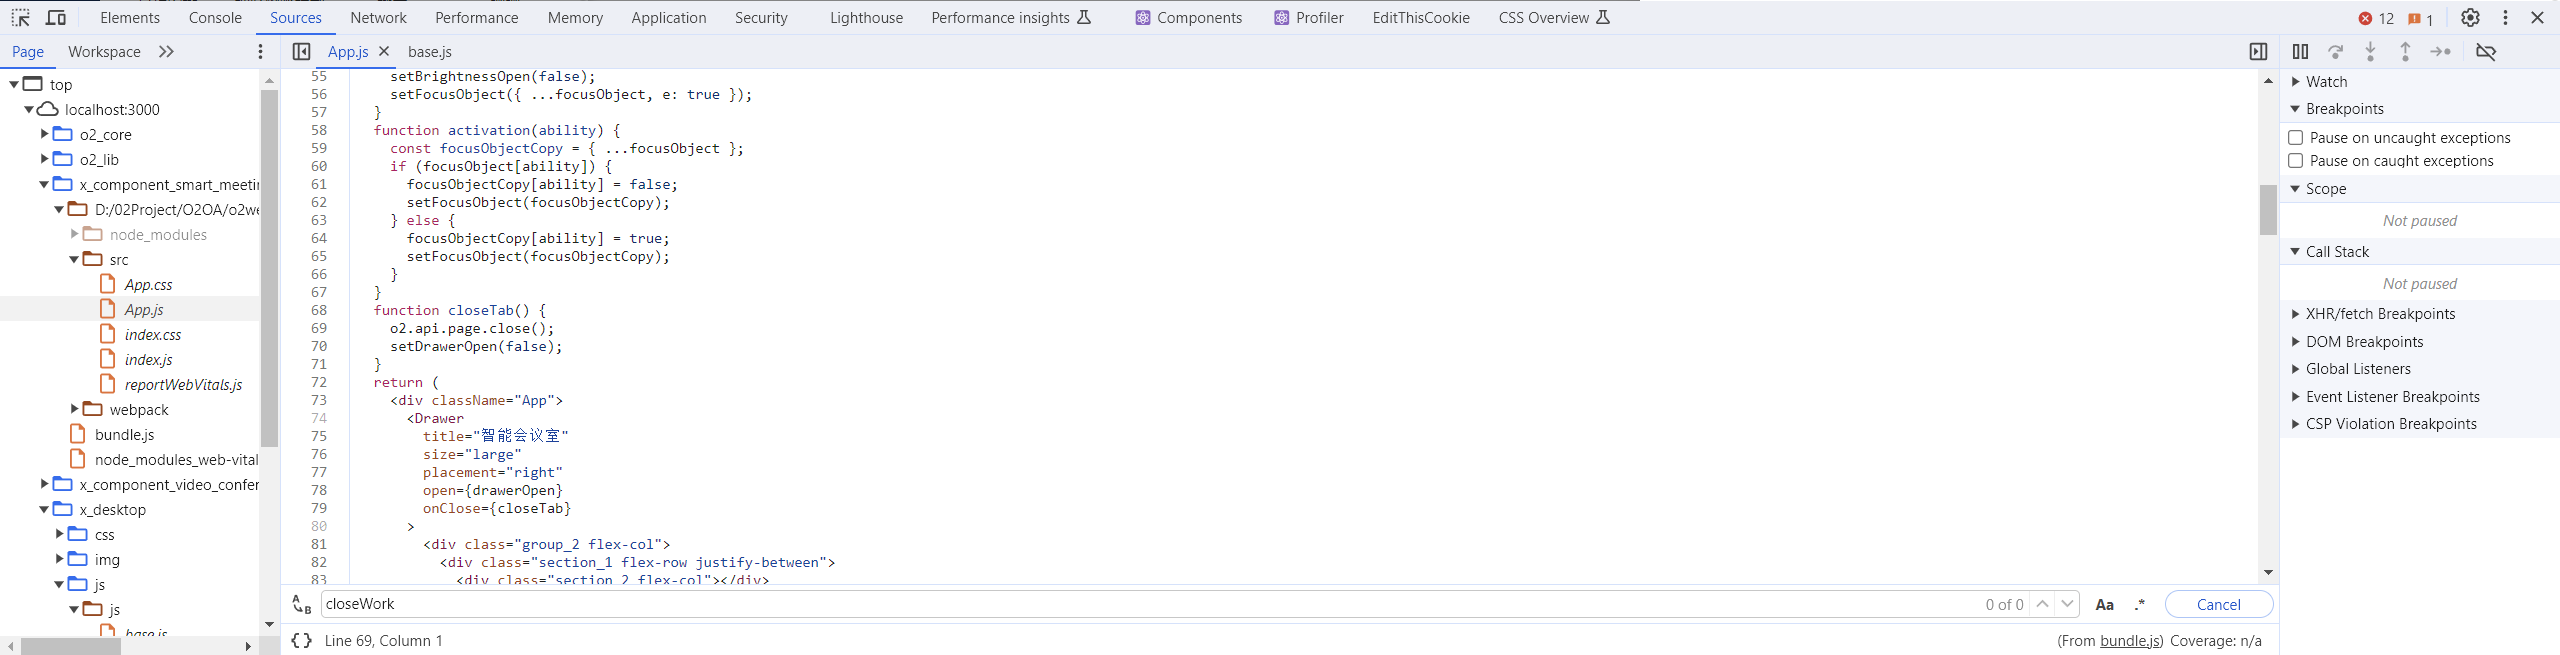Viewport: 2560px width, 655px height.
Task: Toggle the device toolbar icon
Action: pyautogui.click(x=56, y=18)
